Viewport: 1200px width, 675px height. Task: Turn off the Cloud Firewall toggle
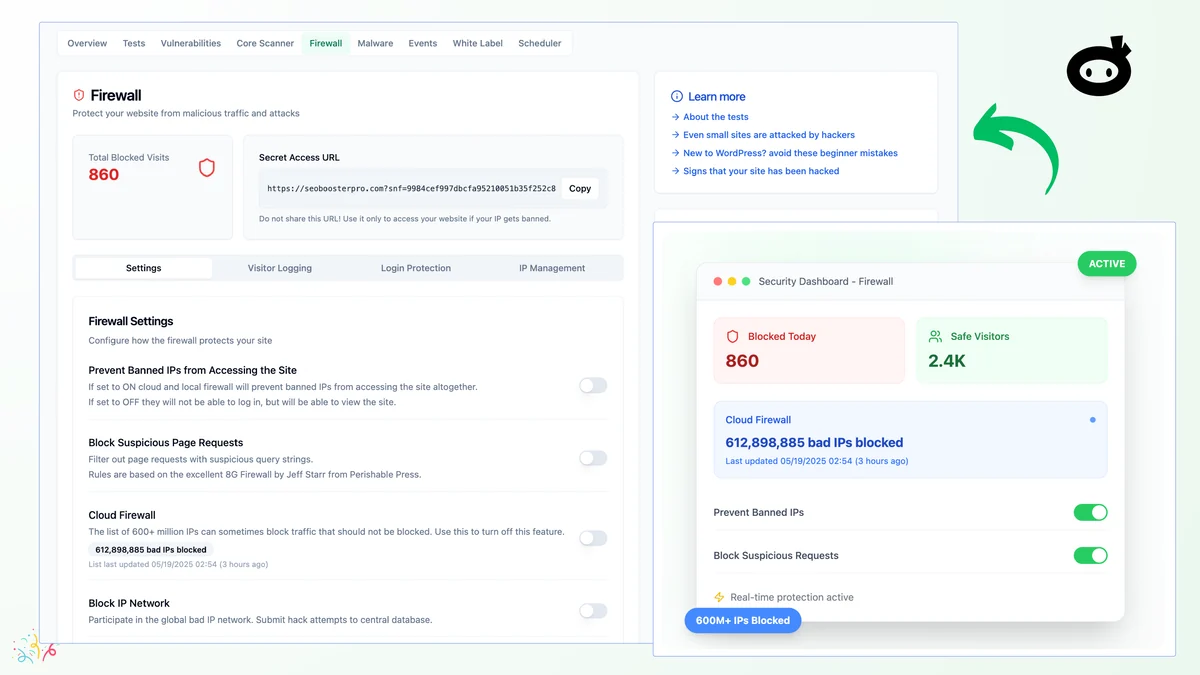pos(593,538)
